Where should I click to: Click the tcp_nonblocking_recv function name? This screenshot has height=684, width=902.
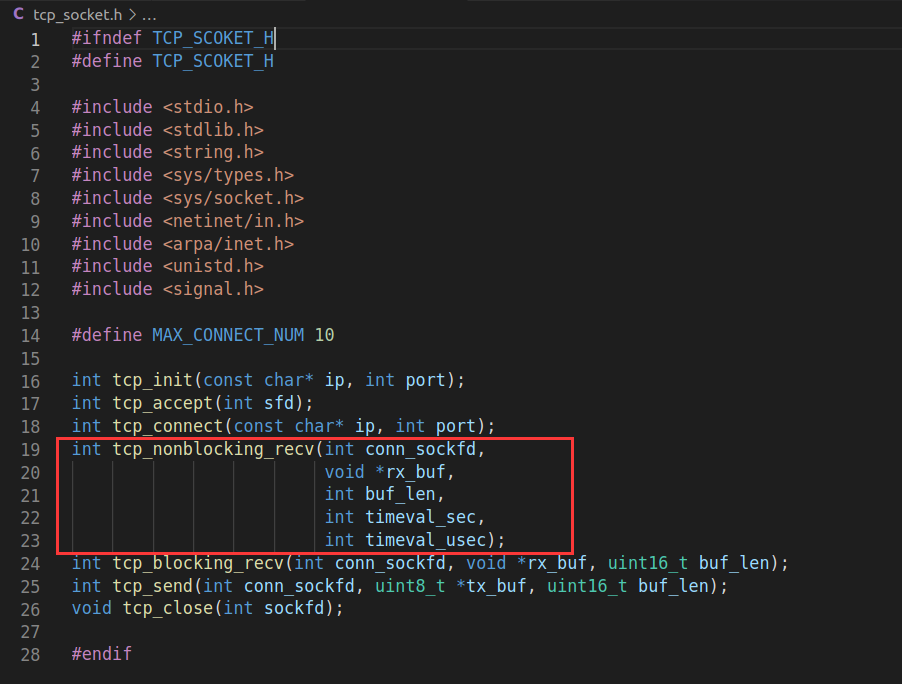click(x=213, y=449)
